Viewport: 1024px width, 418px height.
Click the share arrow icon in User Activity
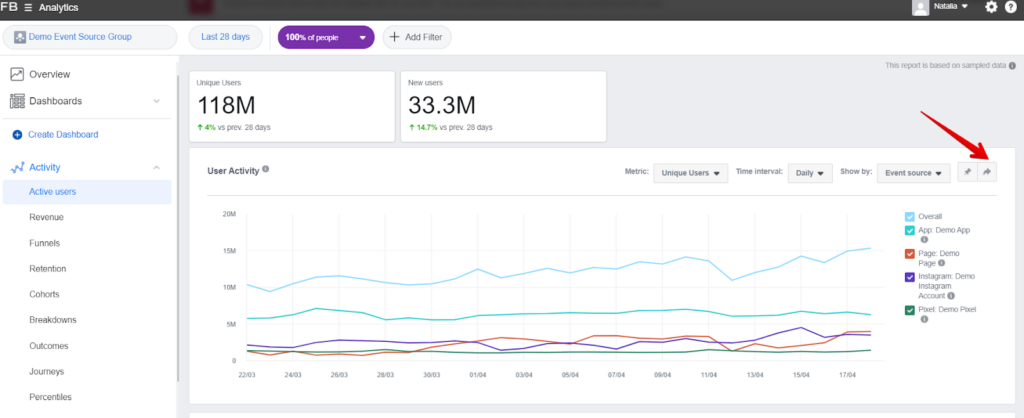987,172
